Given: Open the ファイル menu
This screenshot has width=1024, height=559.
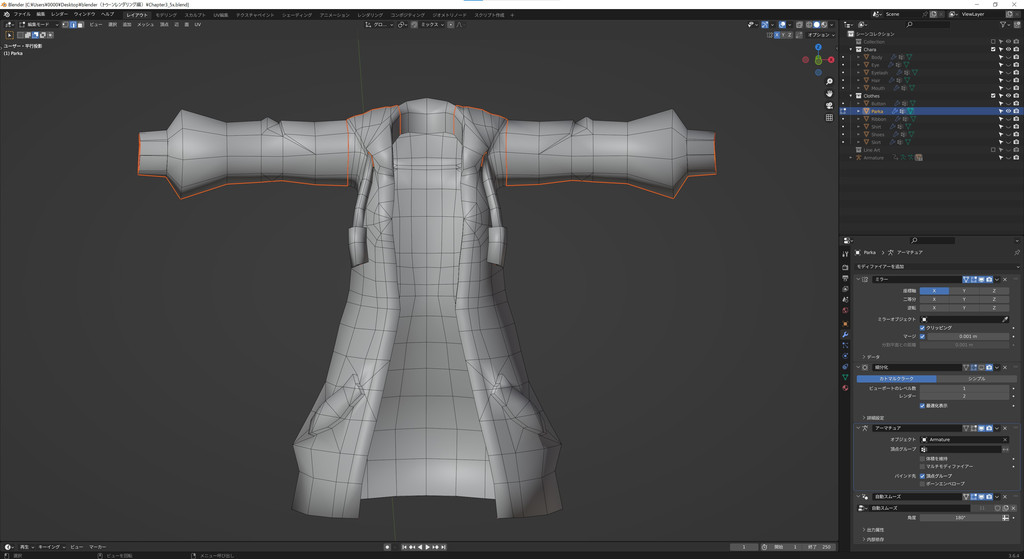Looking at the screenshot, I should pyautogui.click(x=22, y=14).
